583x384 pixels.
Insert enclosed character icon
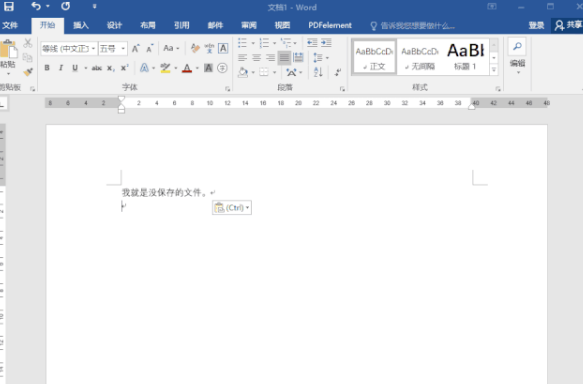coord(222,68)
